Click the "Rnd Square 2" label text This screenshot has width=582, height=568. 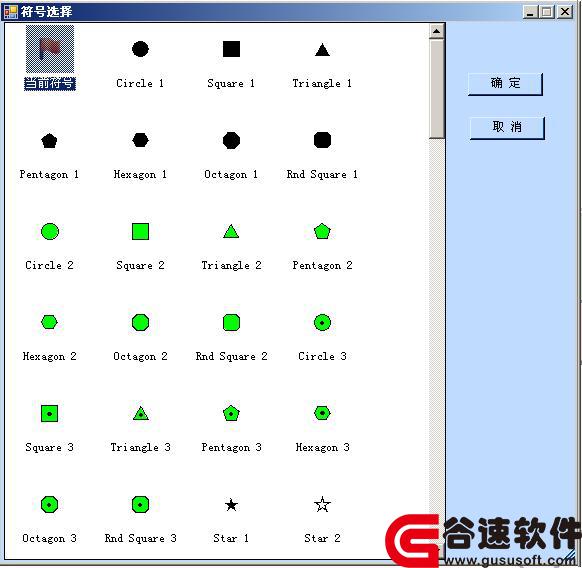click(231, 356)
